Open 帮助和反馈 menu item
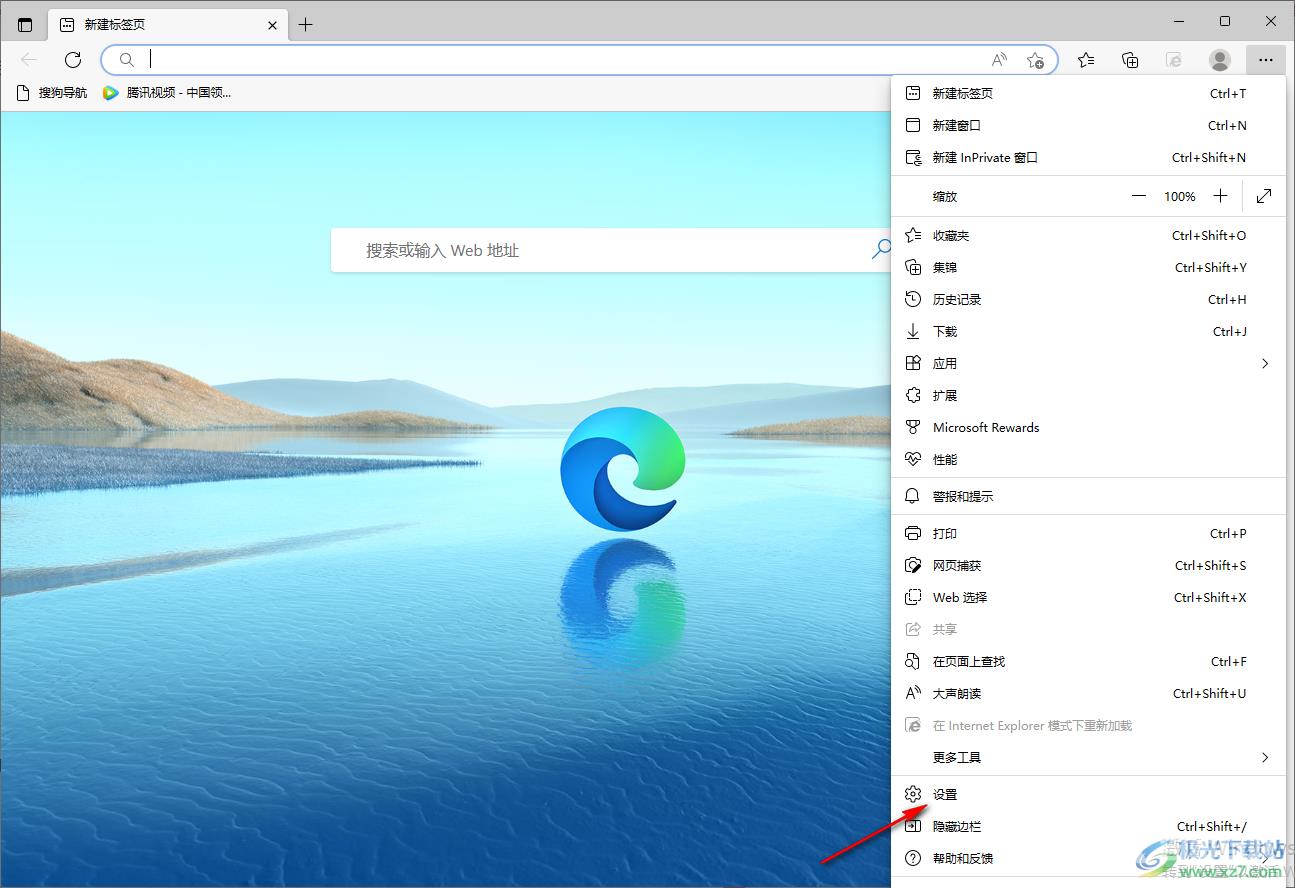This screenshot has width=1295, height=888. click(1088, 858)
